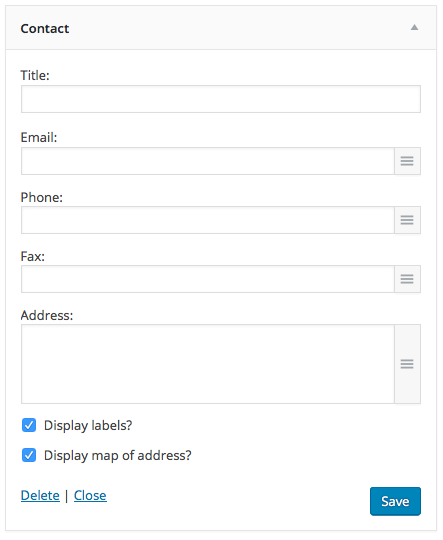Focus the Title input field
The width and height of the screenshot is (443, 540).
tap(221, 99)
